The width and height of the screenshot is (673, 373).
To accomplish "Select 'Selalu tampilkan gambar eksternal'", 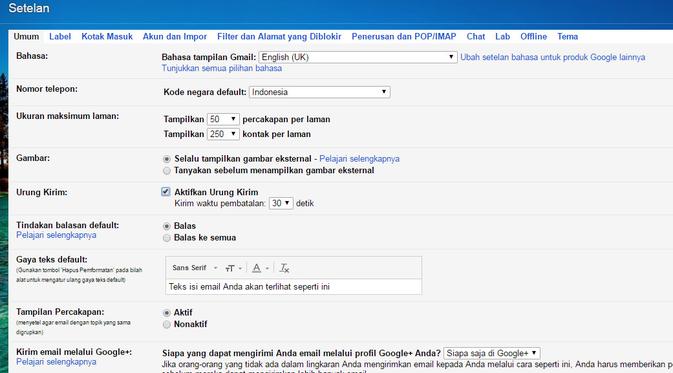I will click(167, 159).
